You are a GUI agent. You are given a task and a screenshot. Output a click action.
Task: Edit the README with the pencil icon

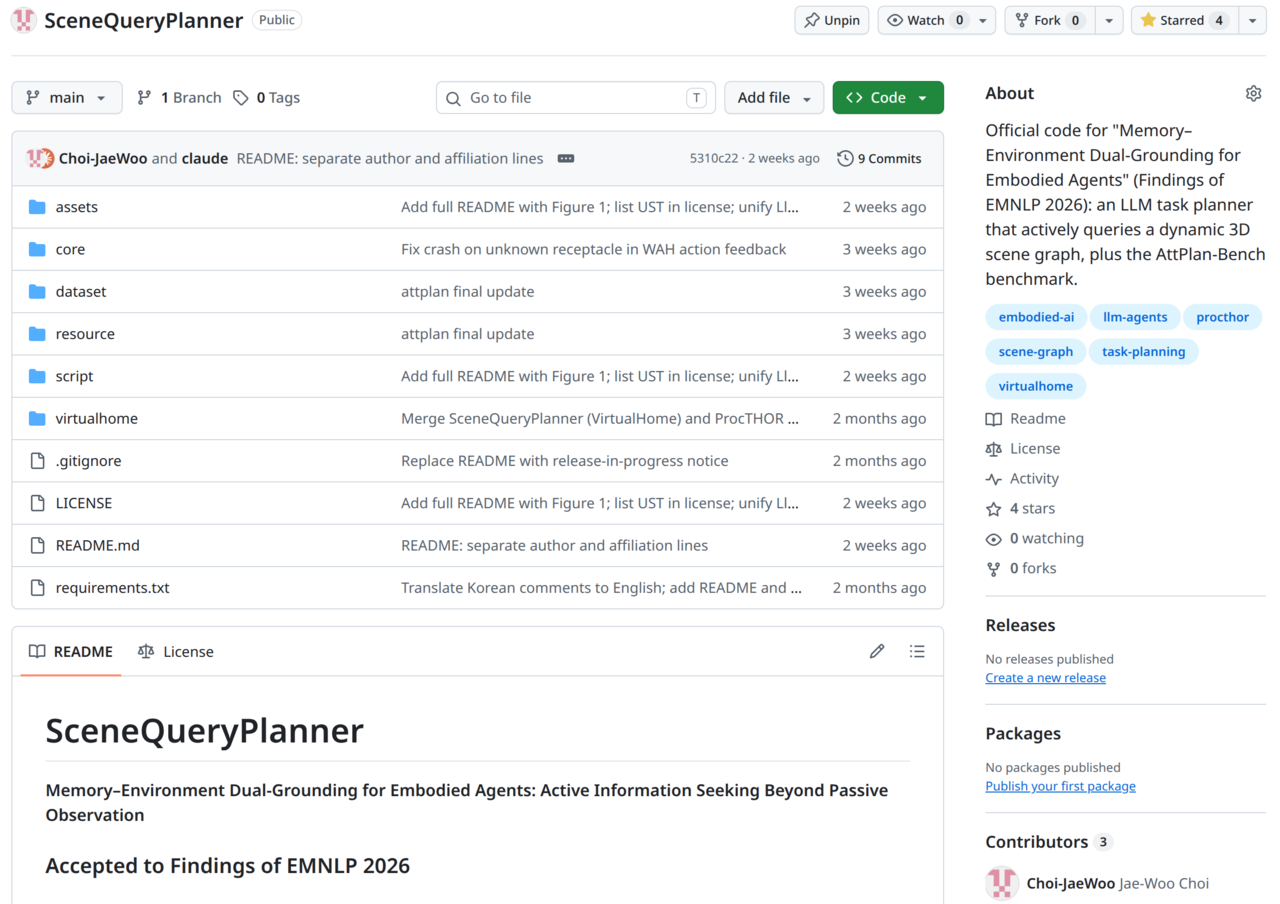click(x=877, y=651)
